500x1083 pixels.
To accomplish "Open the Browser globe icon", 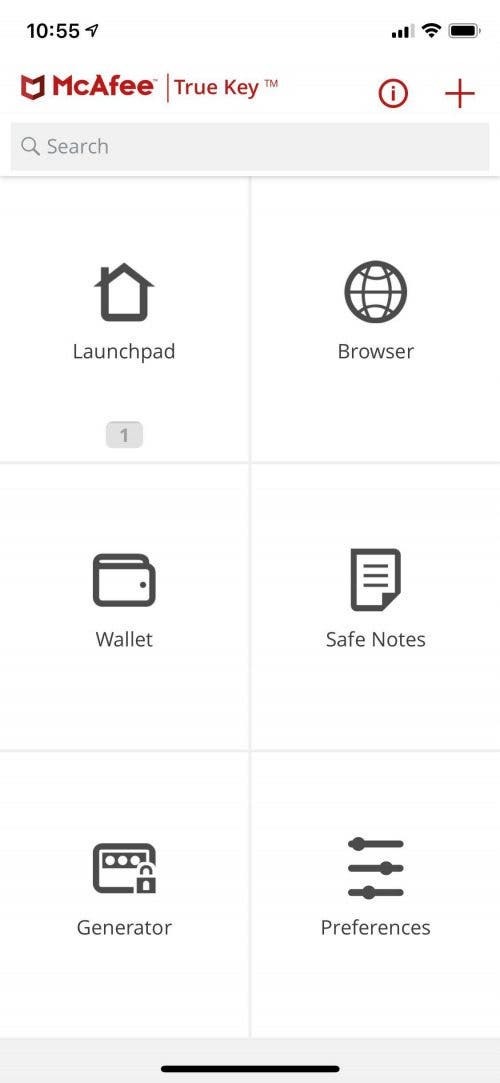I will pos(376,292).
